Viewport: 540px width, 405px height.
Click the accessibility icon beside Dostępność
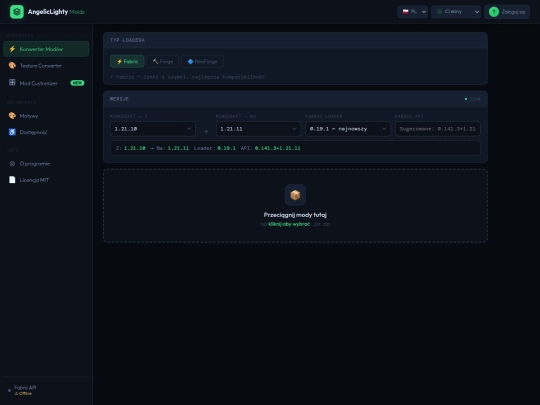(12, 132)
